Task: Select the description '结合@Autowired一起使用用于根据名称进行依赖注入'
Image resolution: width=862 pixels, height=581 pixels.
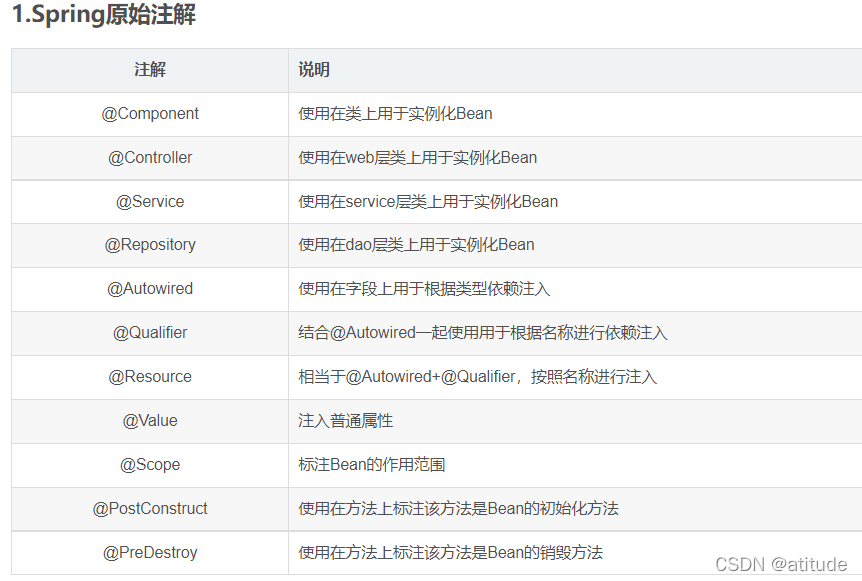Action: (483, 333)
